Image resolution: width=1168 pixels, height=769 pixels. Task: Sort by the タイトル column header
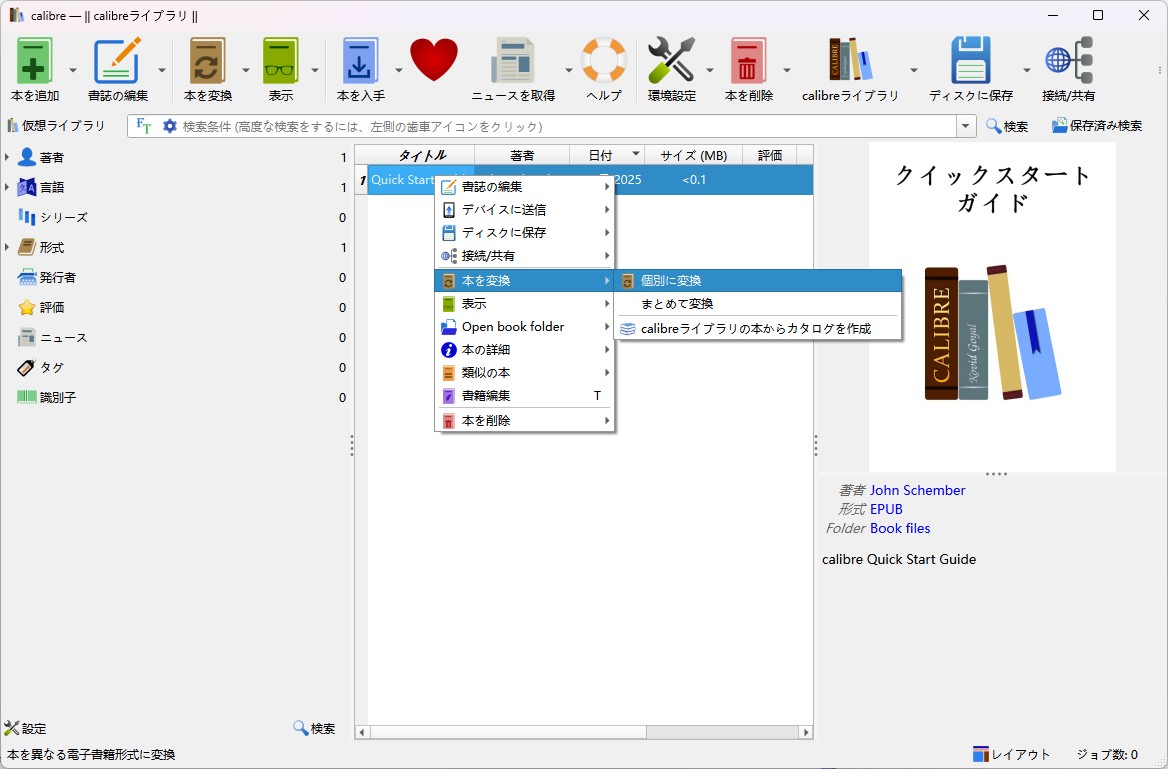pyautogui.click(x=422, y=155)
